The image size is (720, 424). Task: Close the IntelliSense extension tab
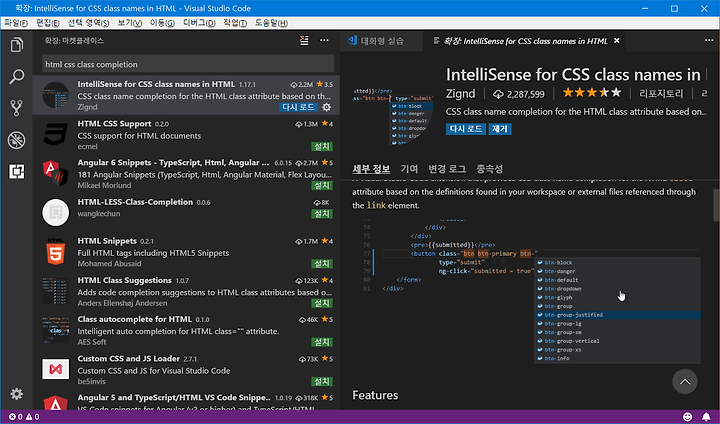tap(617, 41)
